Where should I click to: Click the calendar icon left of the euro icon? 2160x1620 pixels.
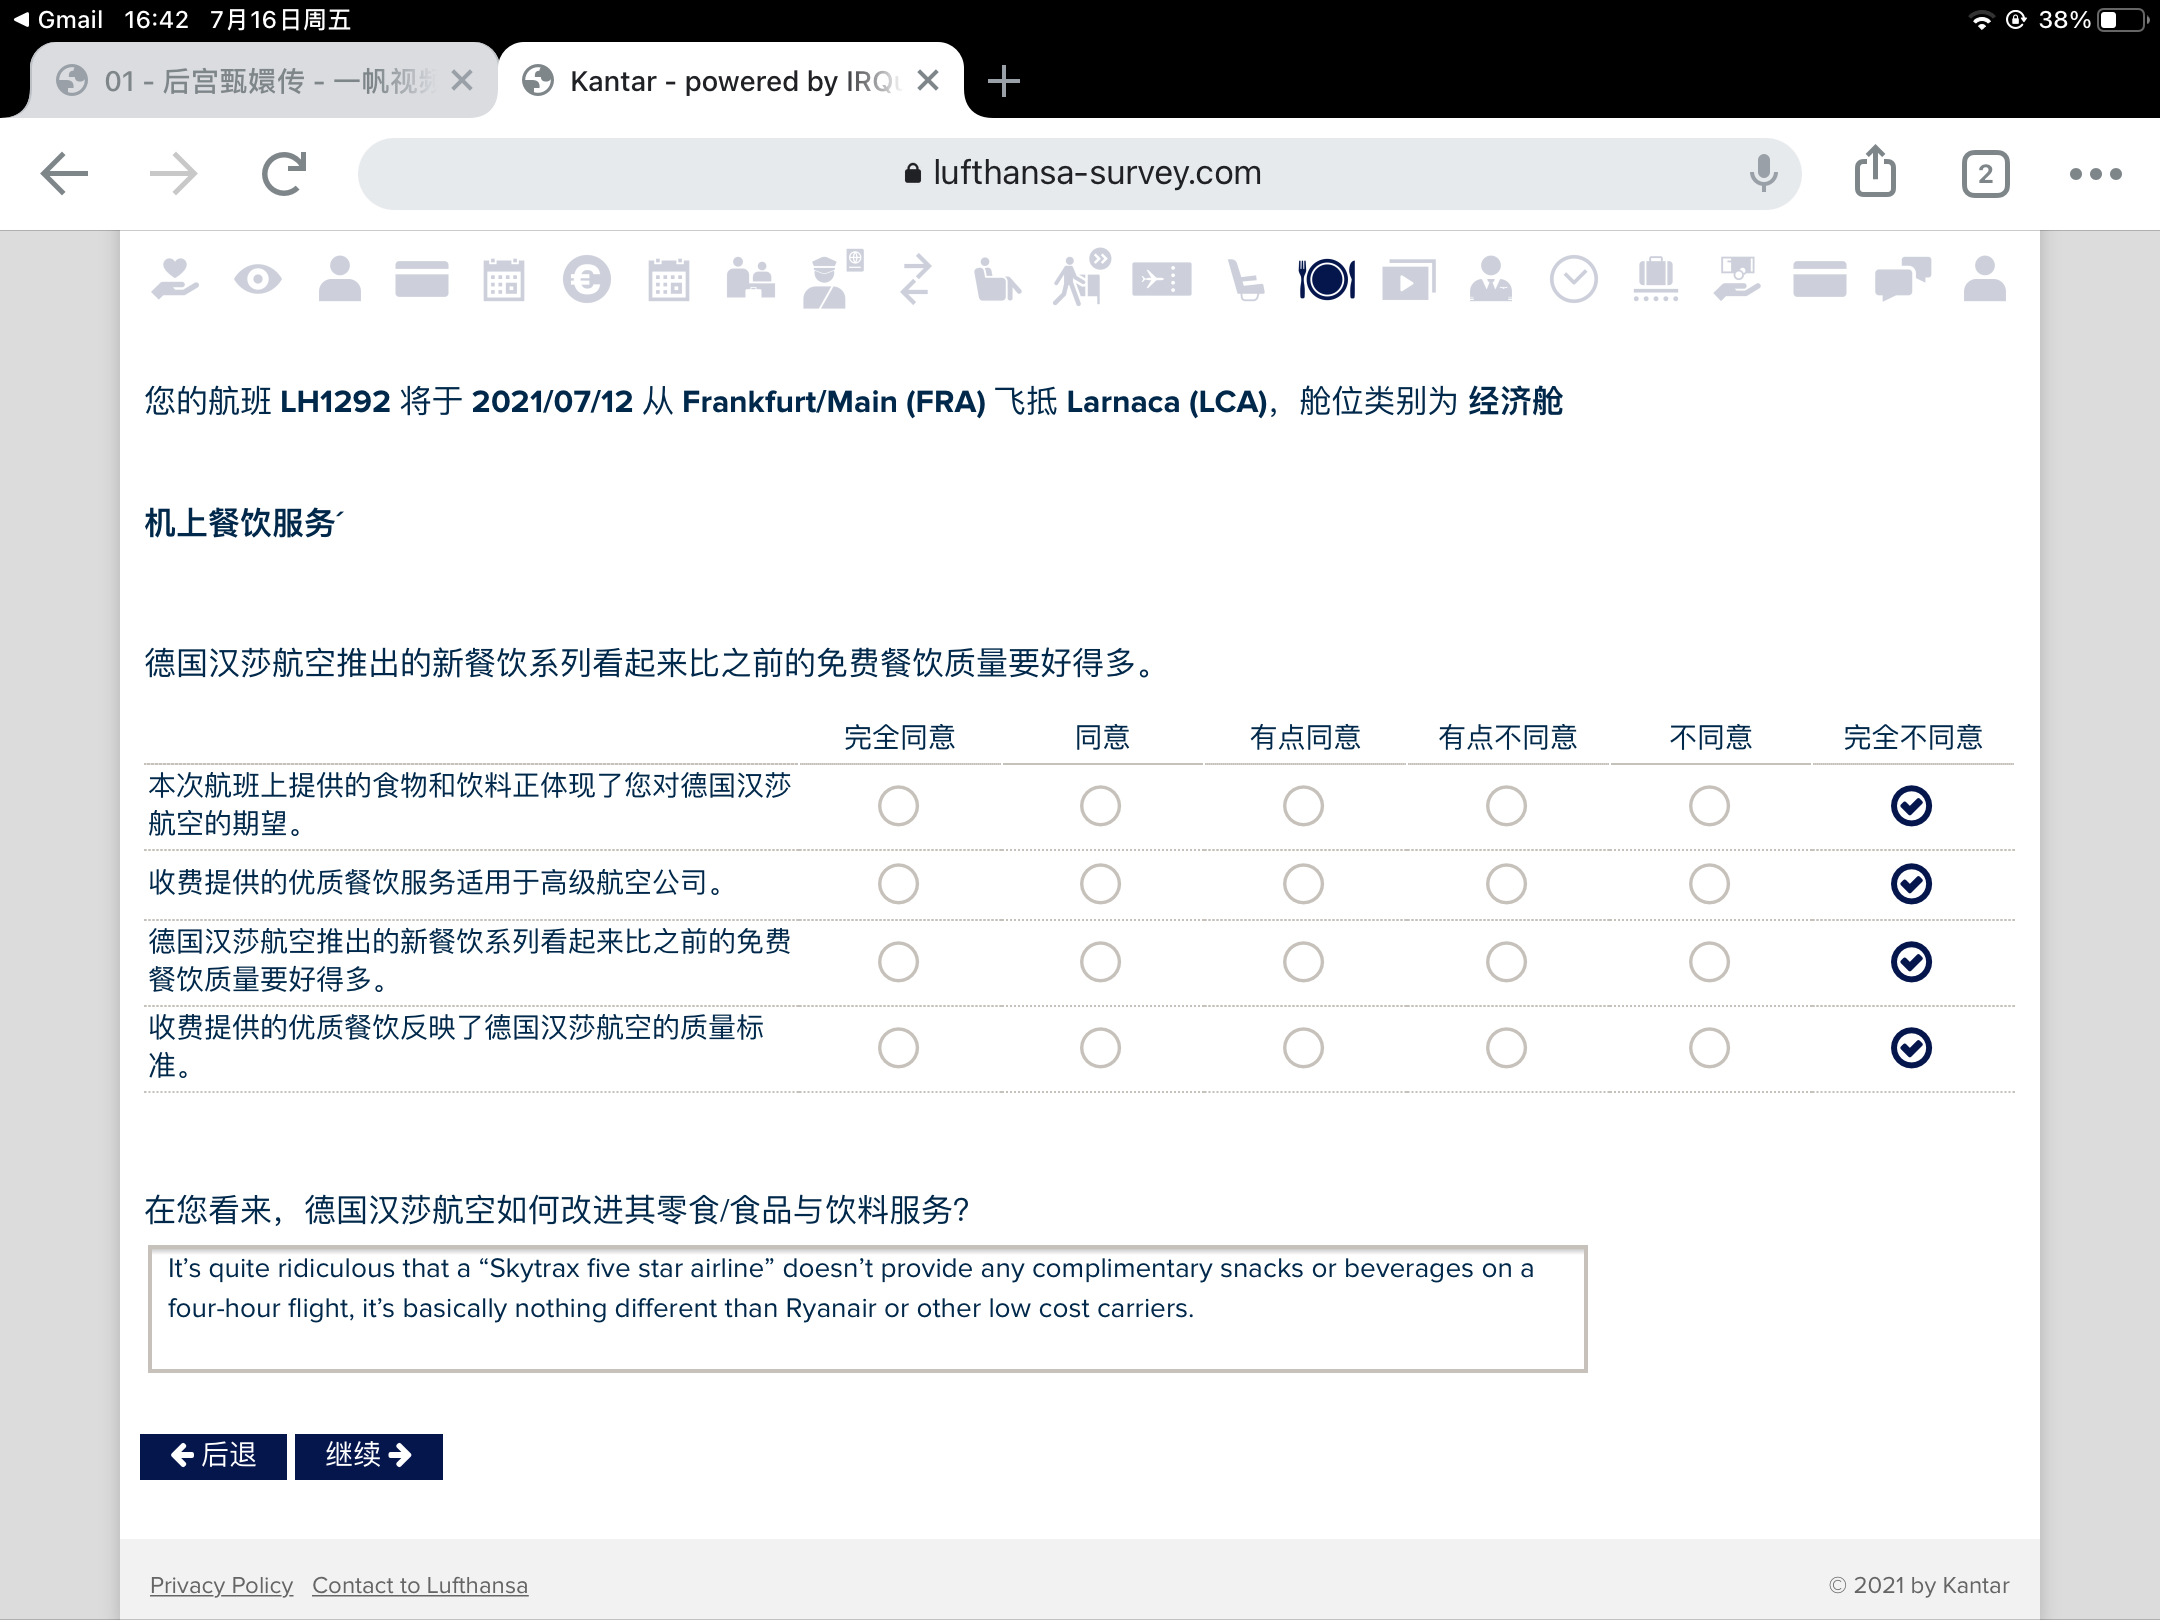pos(504,279)
